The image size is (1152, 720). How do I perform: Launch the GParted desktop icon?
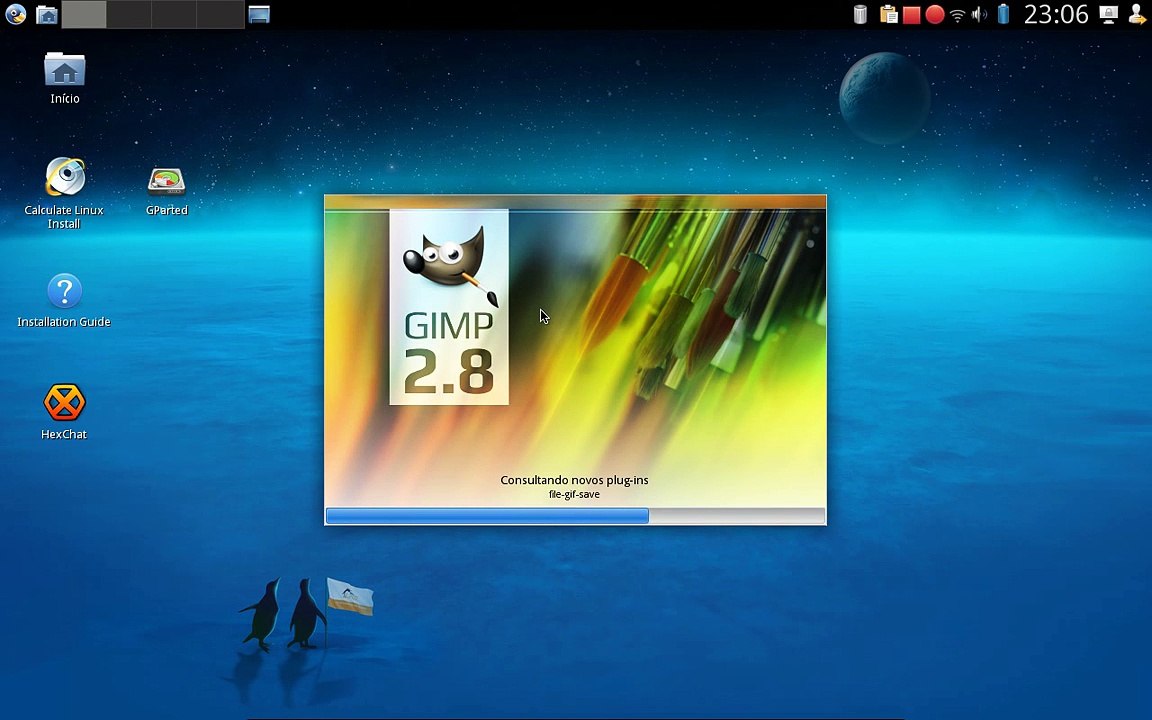[x=167, y=180]
